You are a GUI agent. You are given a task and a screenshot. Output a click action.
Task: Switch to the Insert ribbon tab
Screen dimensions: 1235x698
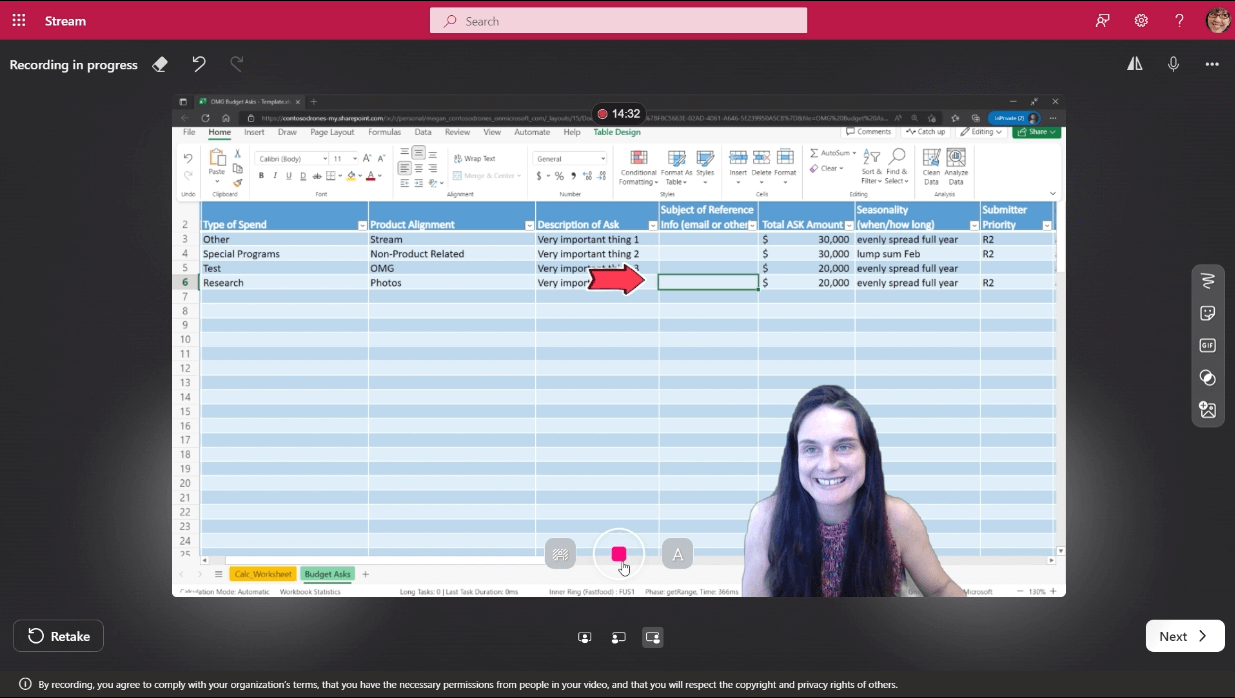[x=254, y=132]
